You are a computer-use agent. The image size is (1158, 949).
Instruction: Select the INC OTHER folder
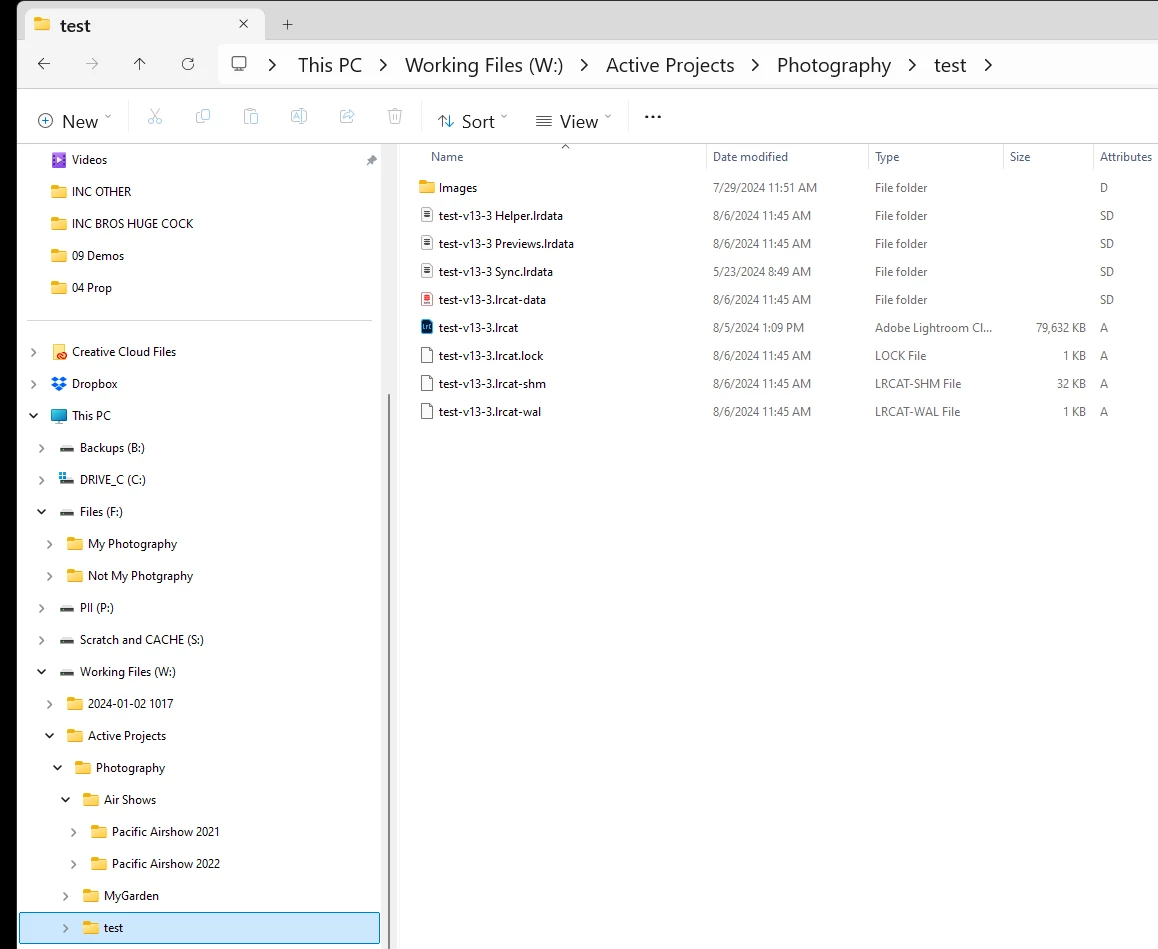(x=101, y=191)
